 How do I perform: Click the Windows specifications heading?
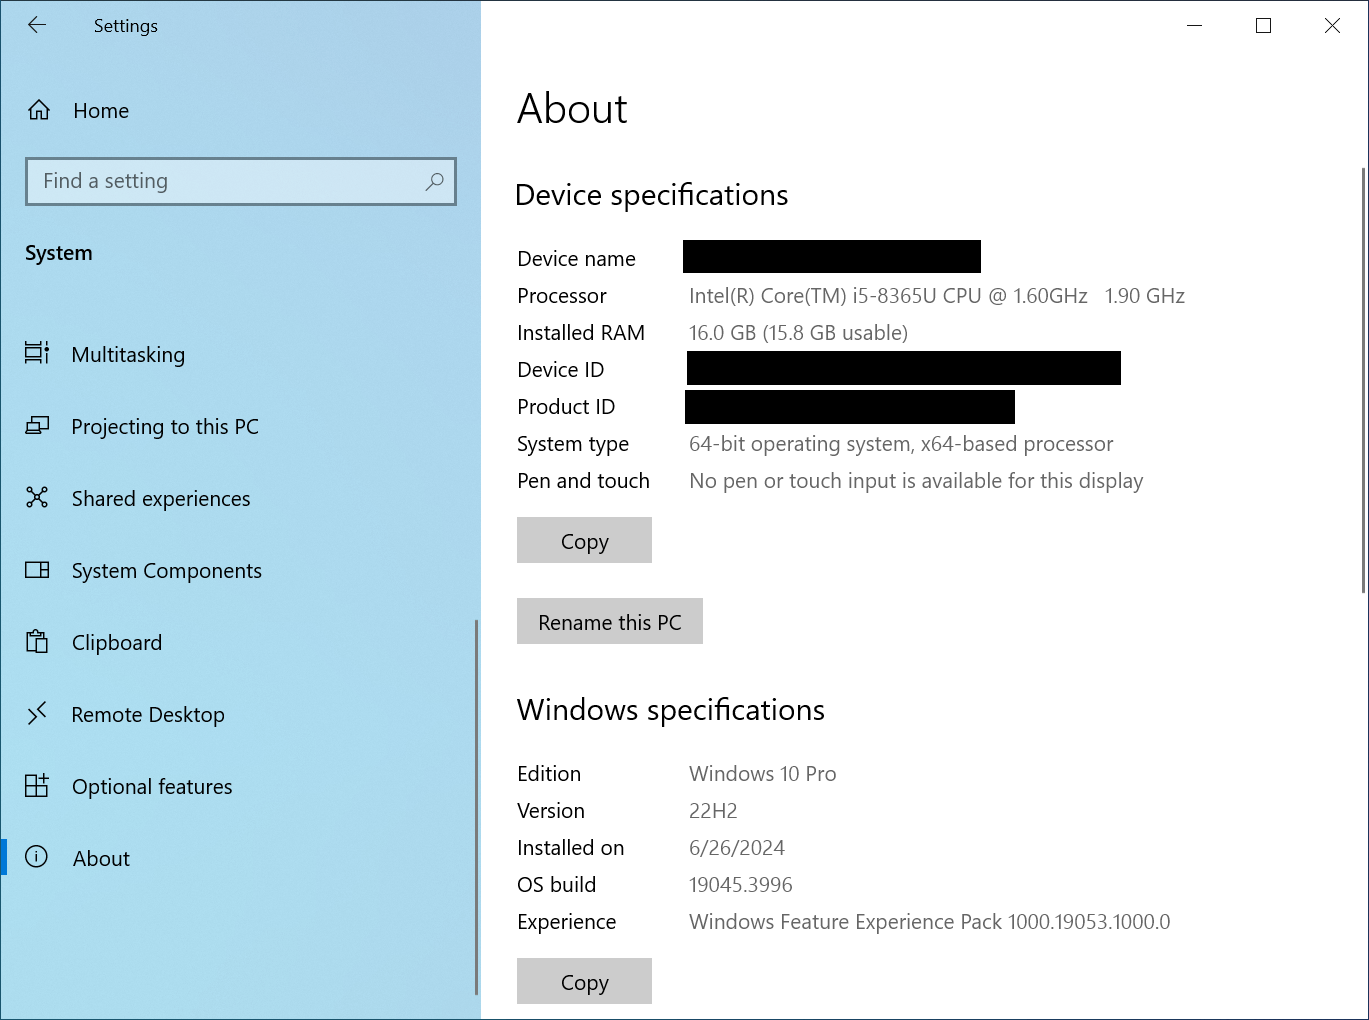(x=671, y=710)
